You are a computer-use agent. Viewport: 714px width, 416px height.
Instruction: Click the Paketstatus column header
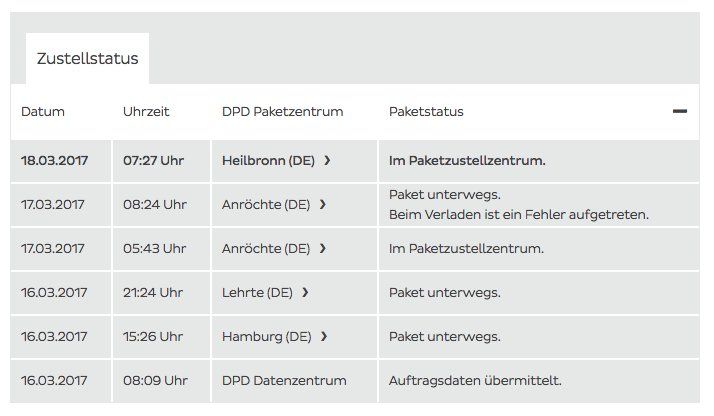[x=426, y=111]
